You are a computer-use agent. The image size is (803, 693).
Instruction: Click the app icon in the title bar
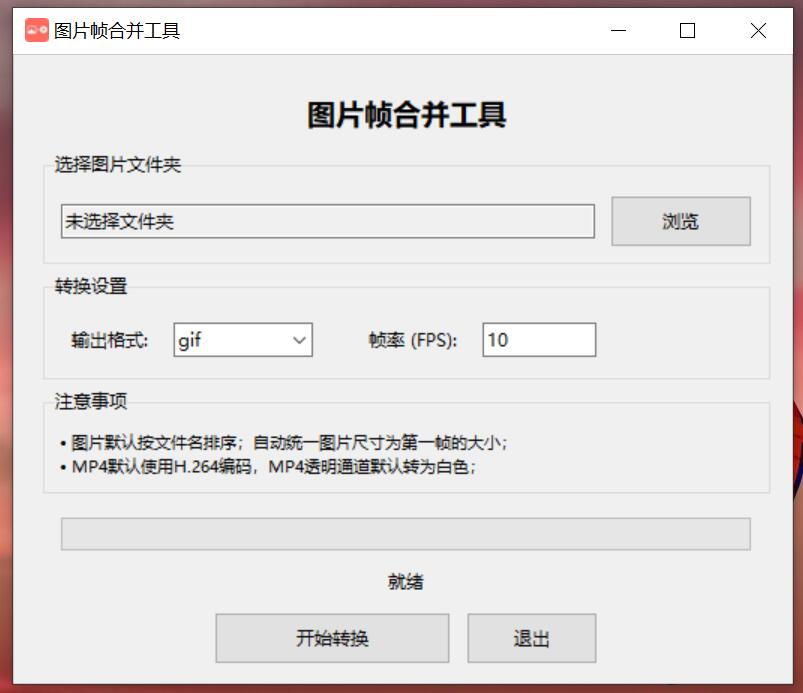coord(37,30)
